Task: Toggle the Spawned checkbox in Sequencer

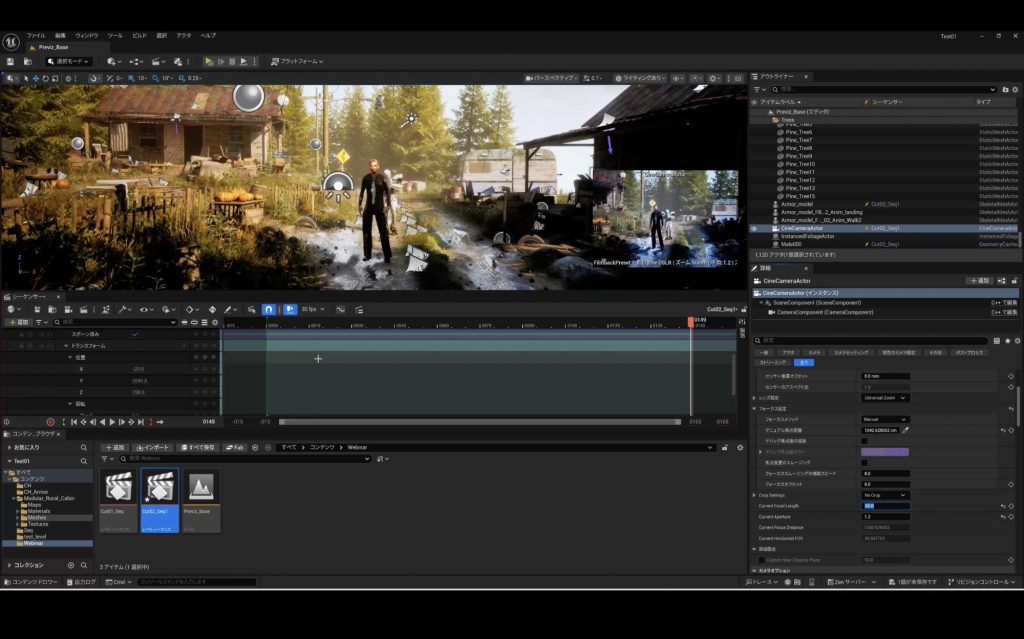Action: click(135, 334)
